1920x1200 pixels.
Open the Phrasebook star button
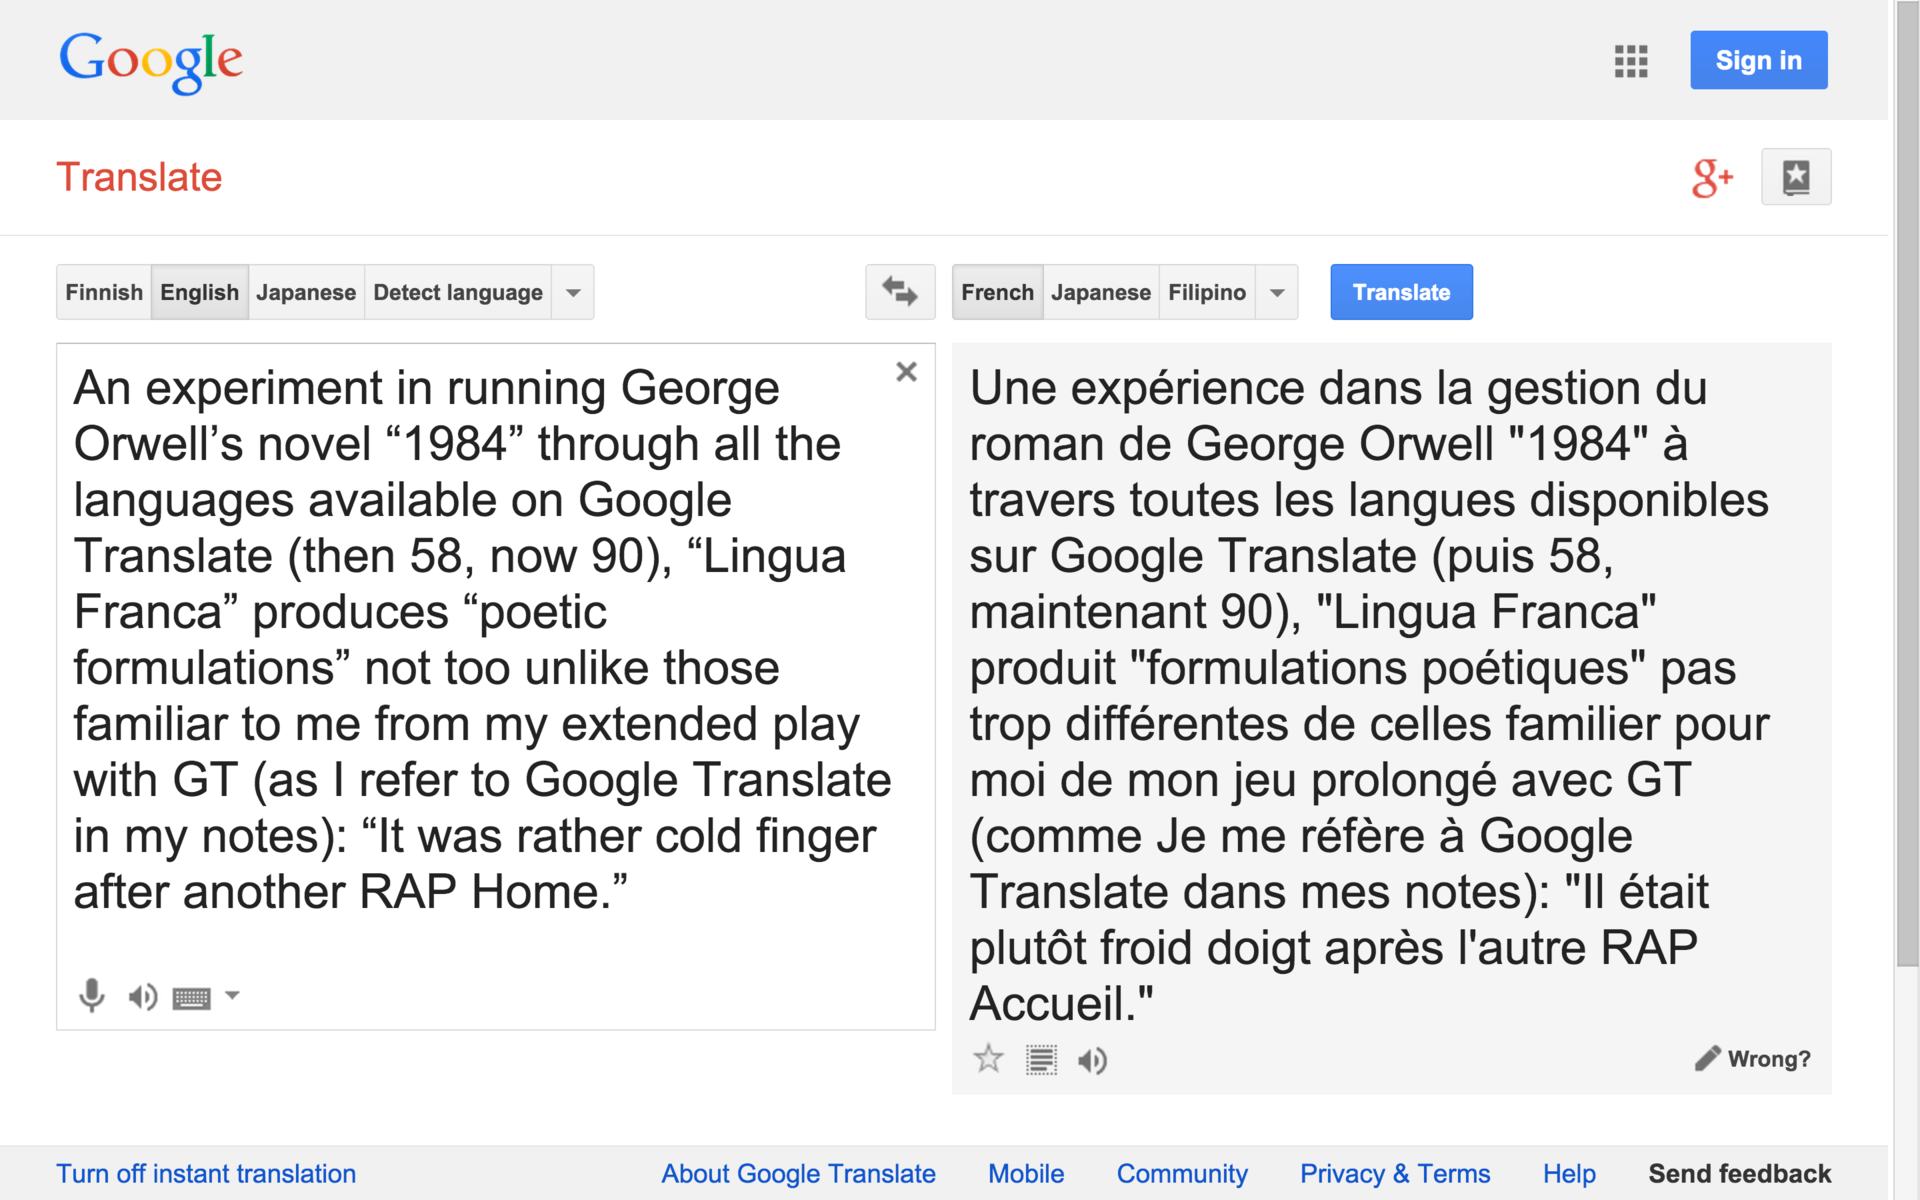tap(1795, 177)
